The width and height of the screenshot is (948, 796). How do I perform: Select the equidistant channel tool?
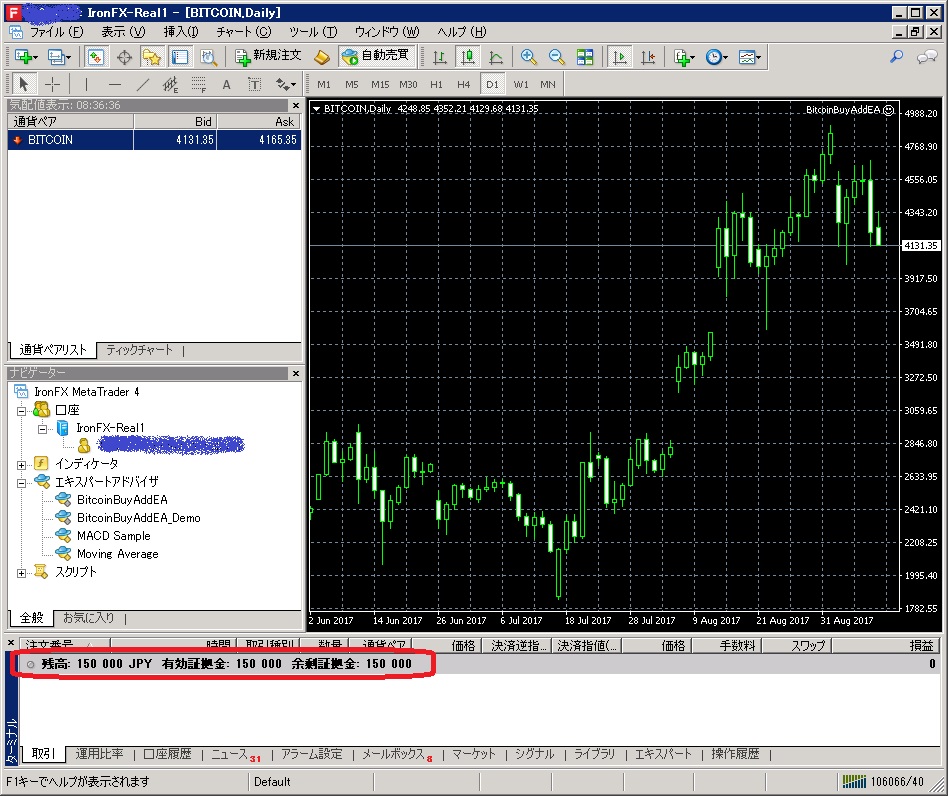[170, 84]
